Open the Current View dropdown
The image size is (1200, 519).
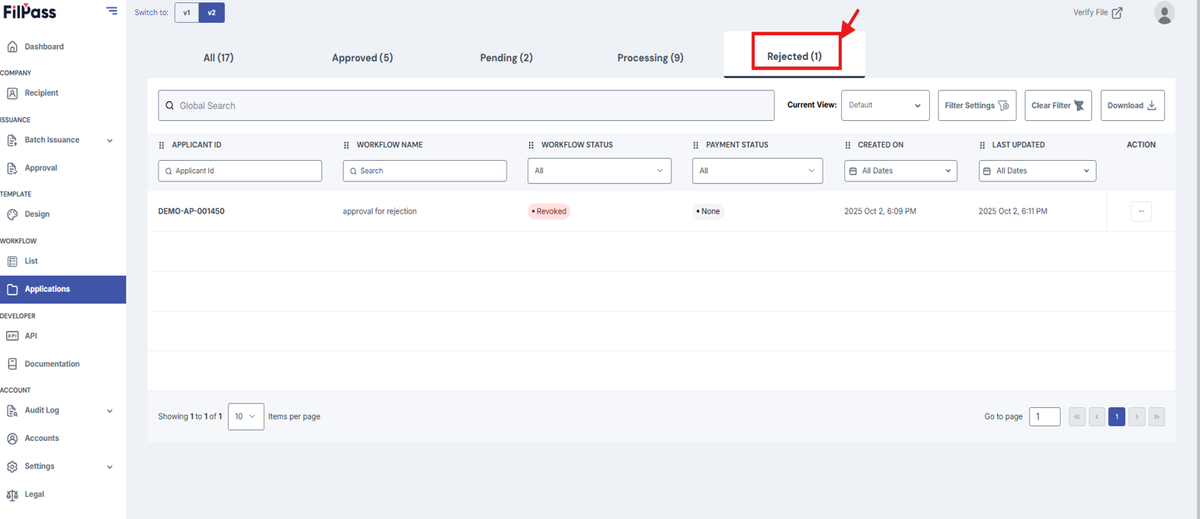coord(885,105)
